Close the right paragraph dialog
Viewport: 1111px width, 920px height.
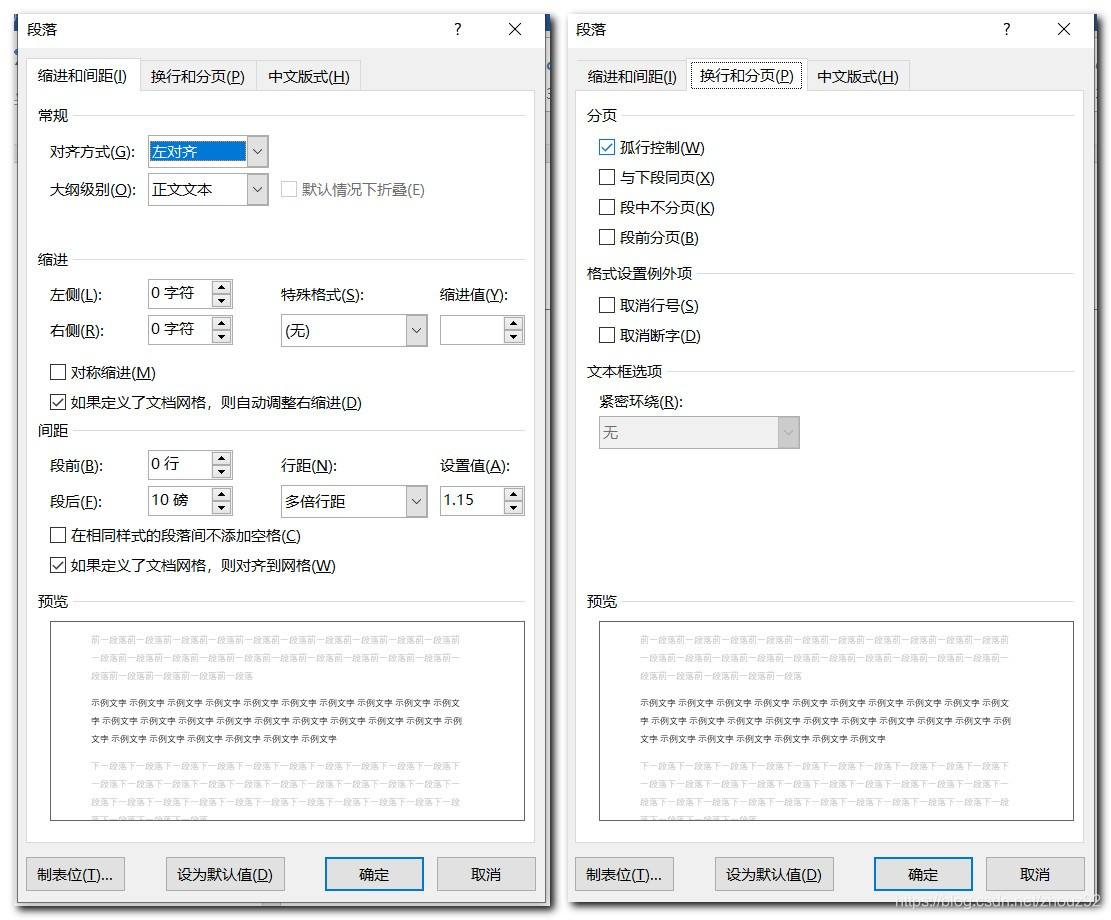(1064, 29)
